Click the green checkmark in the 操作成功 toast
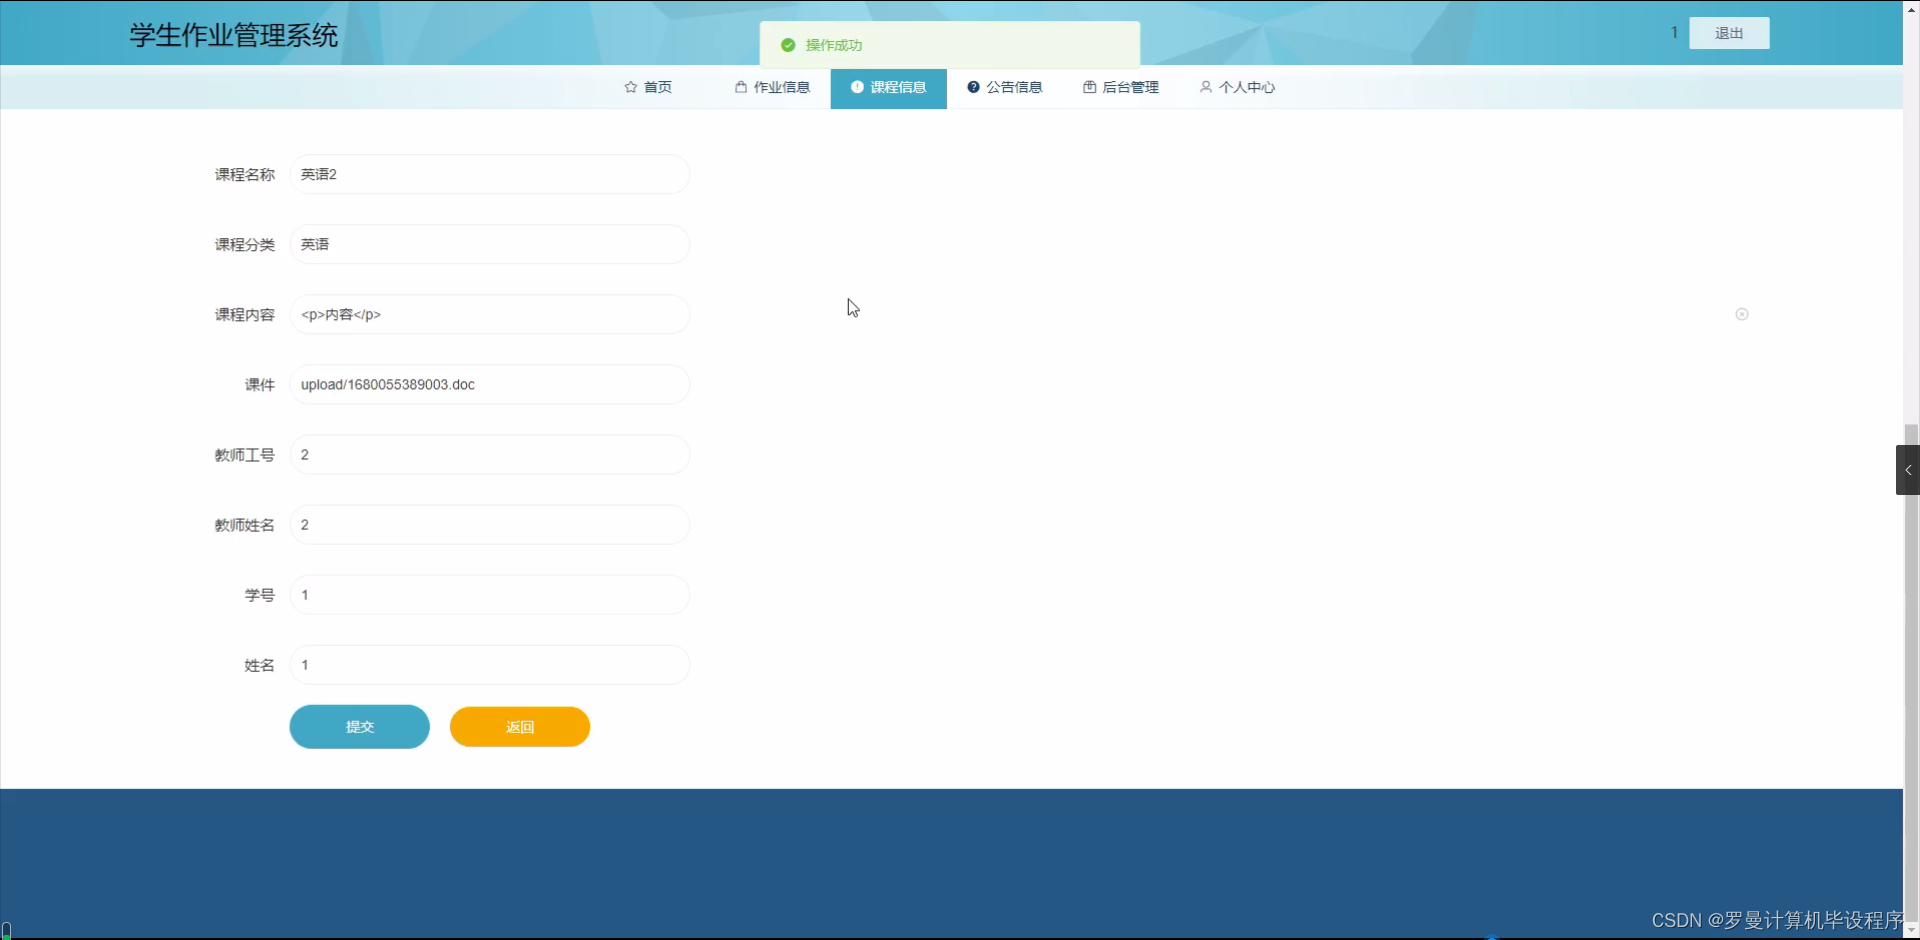Screen dimensions: 1920x940 point(788,45)
